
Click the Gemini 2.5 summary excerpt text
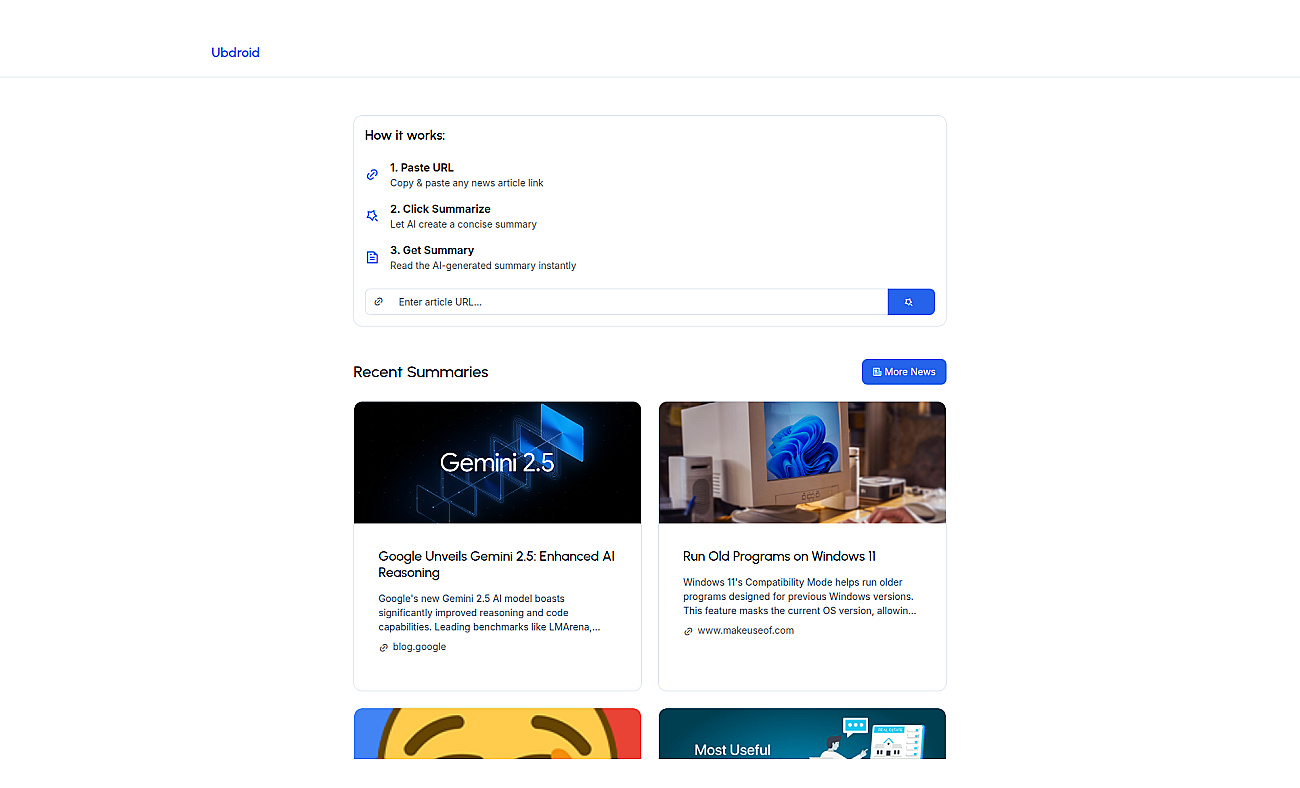[490, 613]
